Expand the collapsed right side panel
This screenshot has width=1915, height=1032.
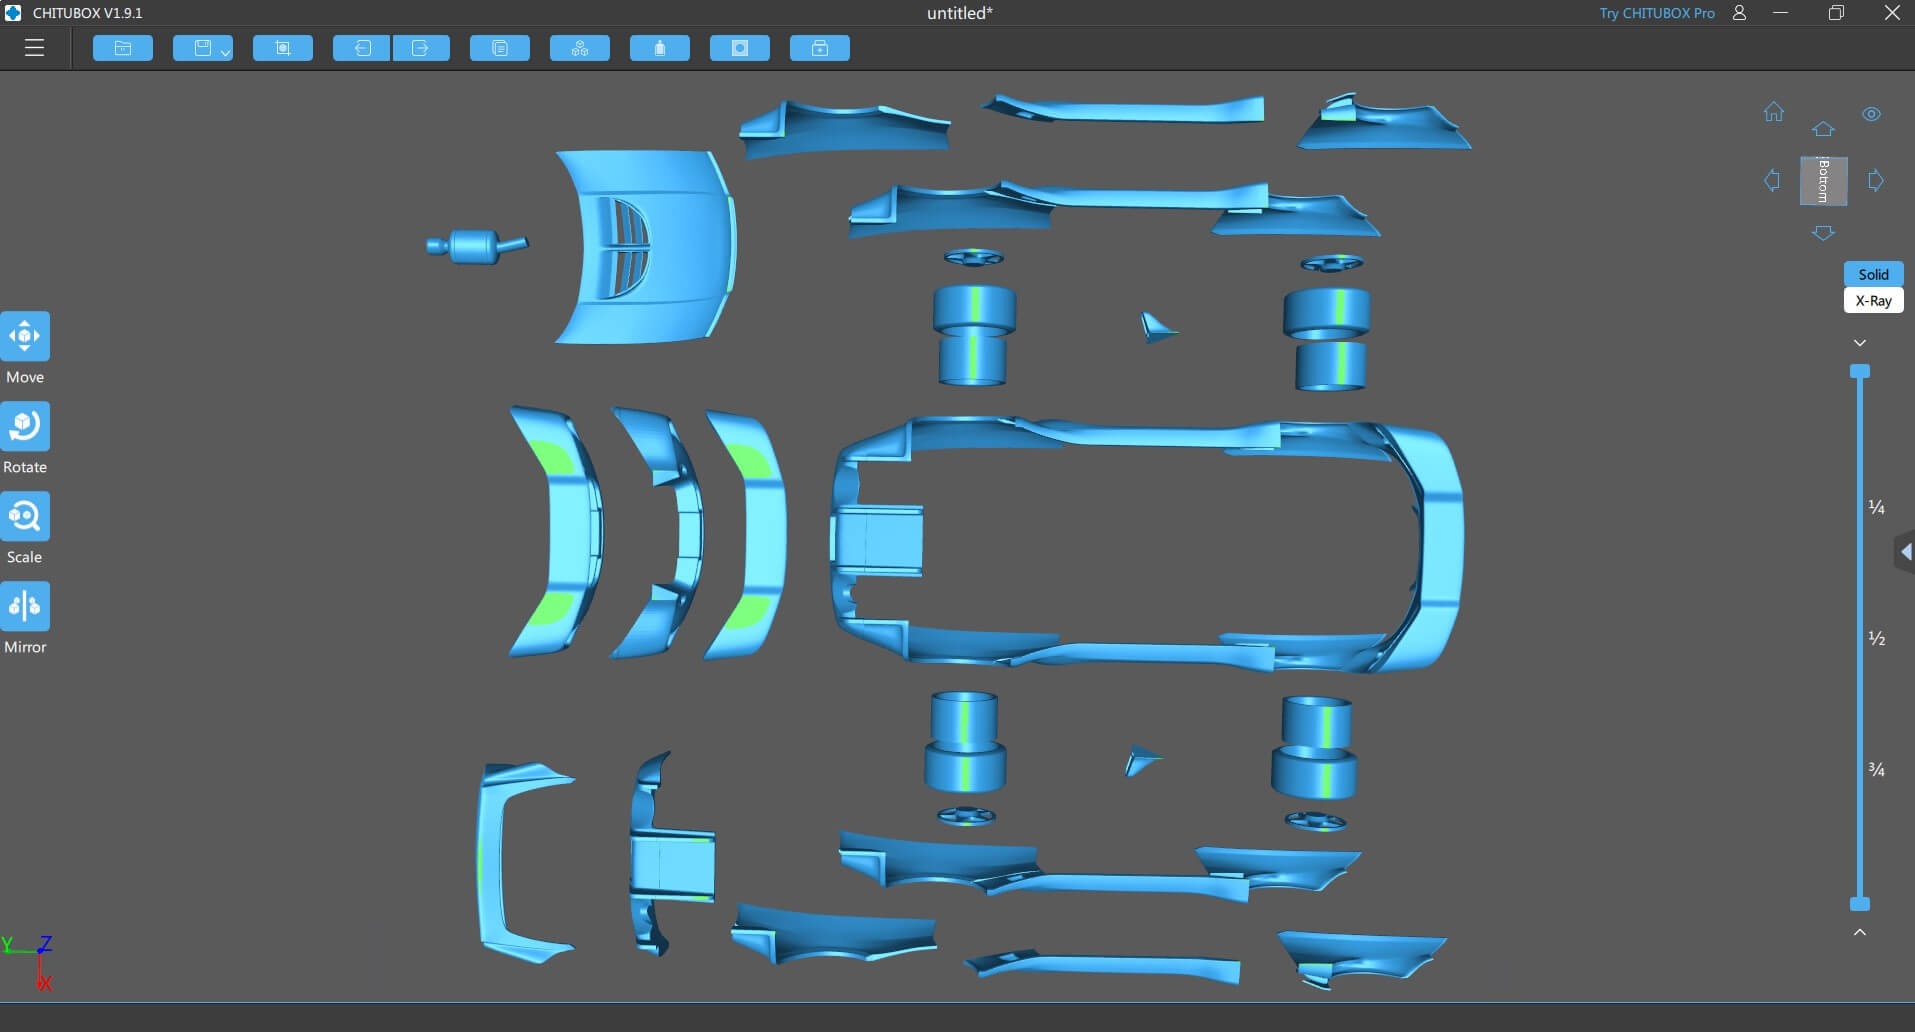(1905, 552)
